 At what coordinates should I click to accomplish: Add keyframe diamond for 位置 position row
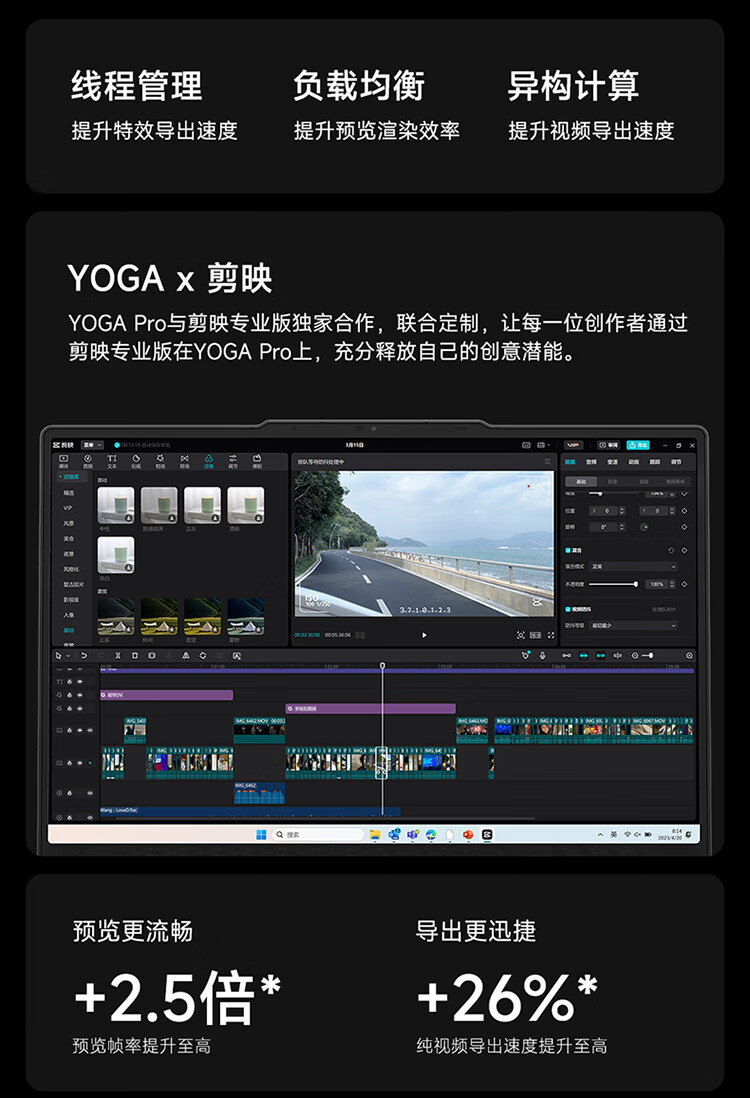click(684, 510)
